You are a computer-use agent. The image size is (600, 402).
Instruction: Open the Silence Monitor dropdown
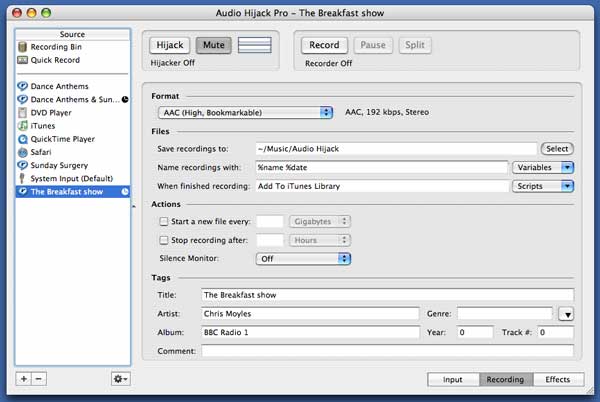(x=303, y=259)
